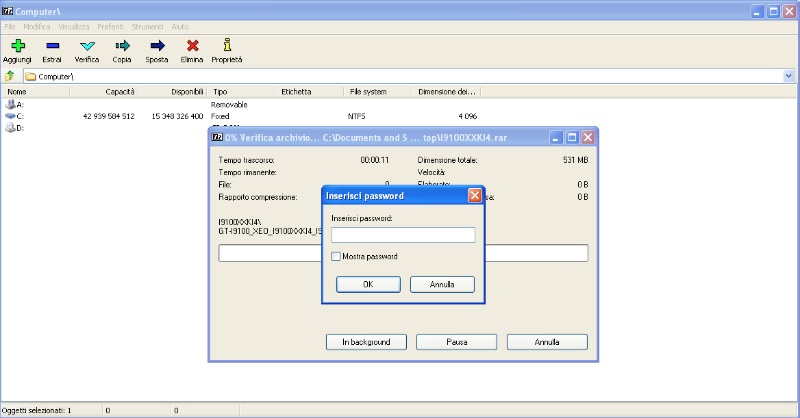Enable the Mostra password checkbox

[337, 257]
